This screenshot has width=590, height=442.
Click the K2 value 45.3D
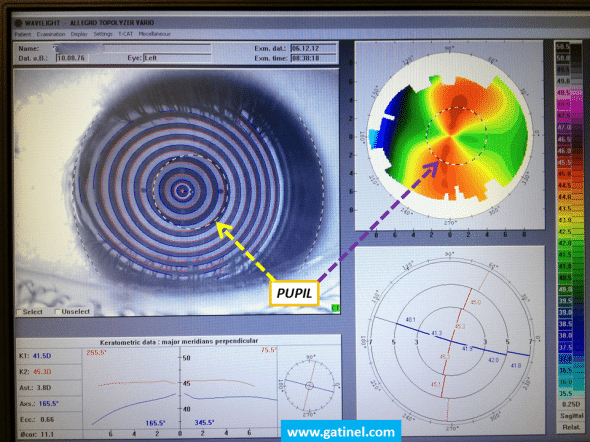point(42,372)
